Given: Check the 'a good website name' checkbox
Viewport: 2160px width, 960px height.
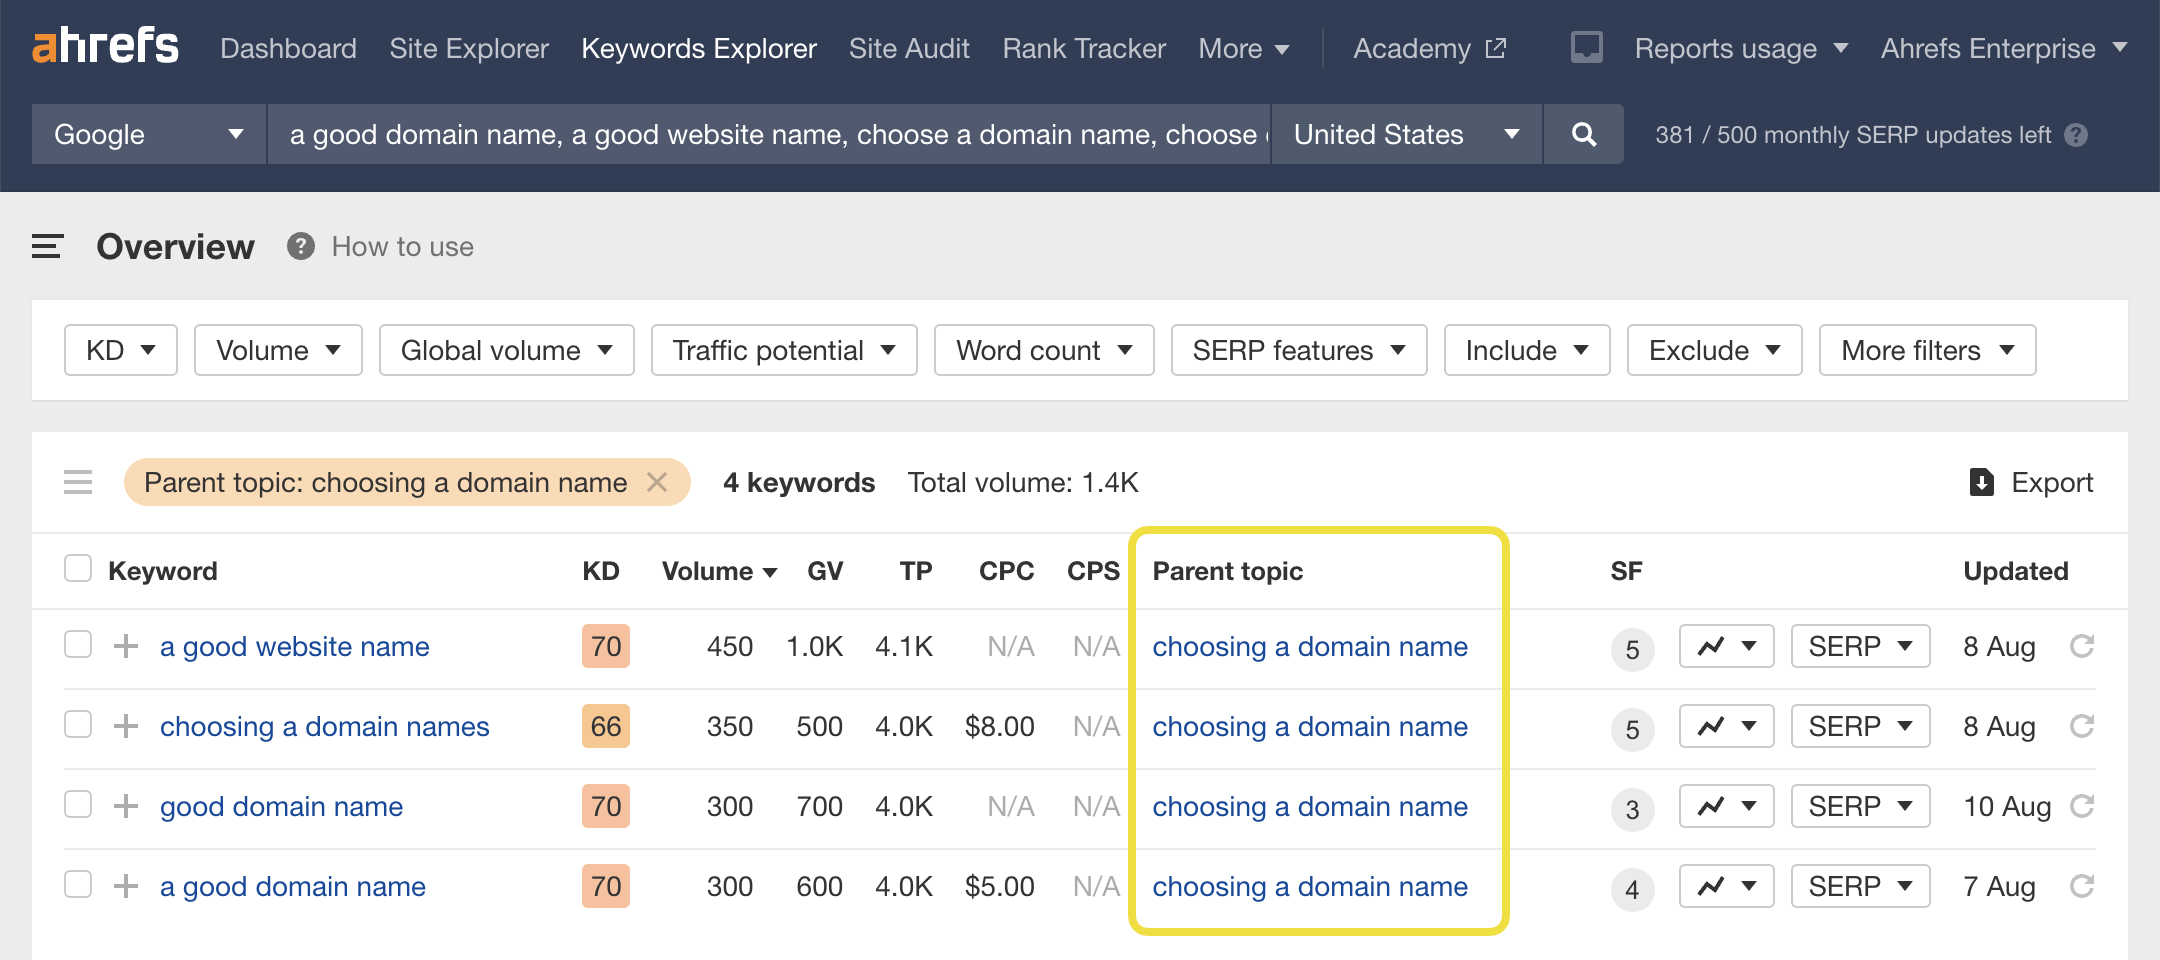Looking at the screenshot, I should [78, 645].
